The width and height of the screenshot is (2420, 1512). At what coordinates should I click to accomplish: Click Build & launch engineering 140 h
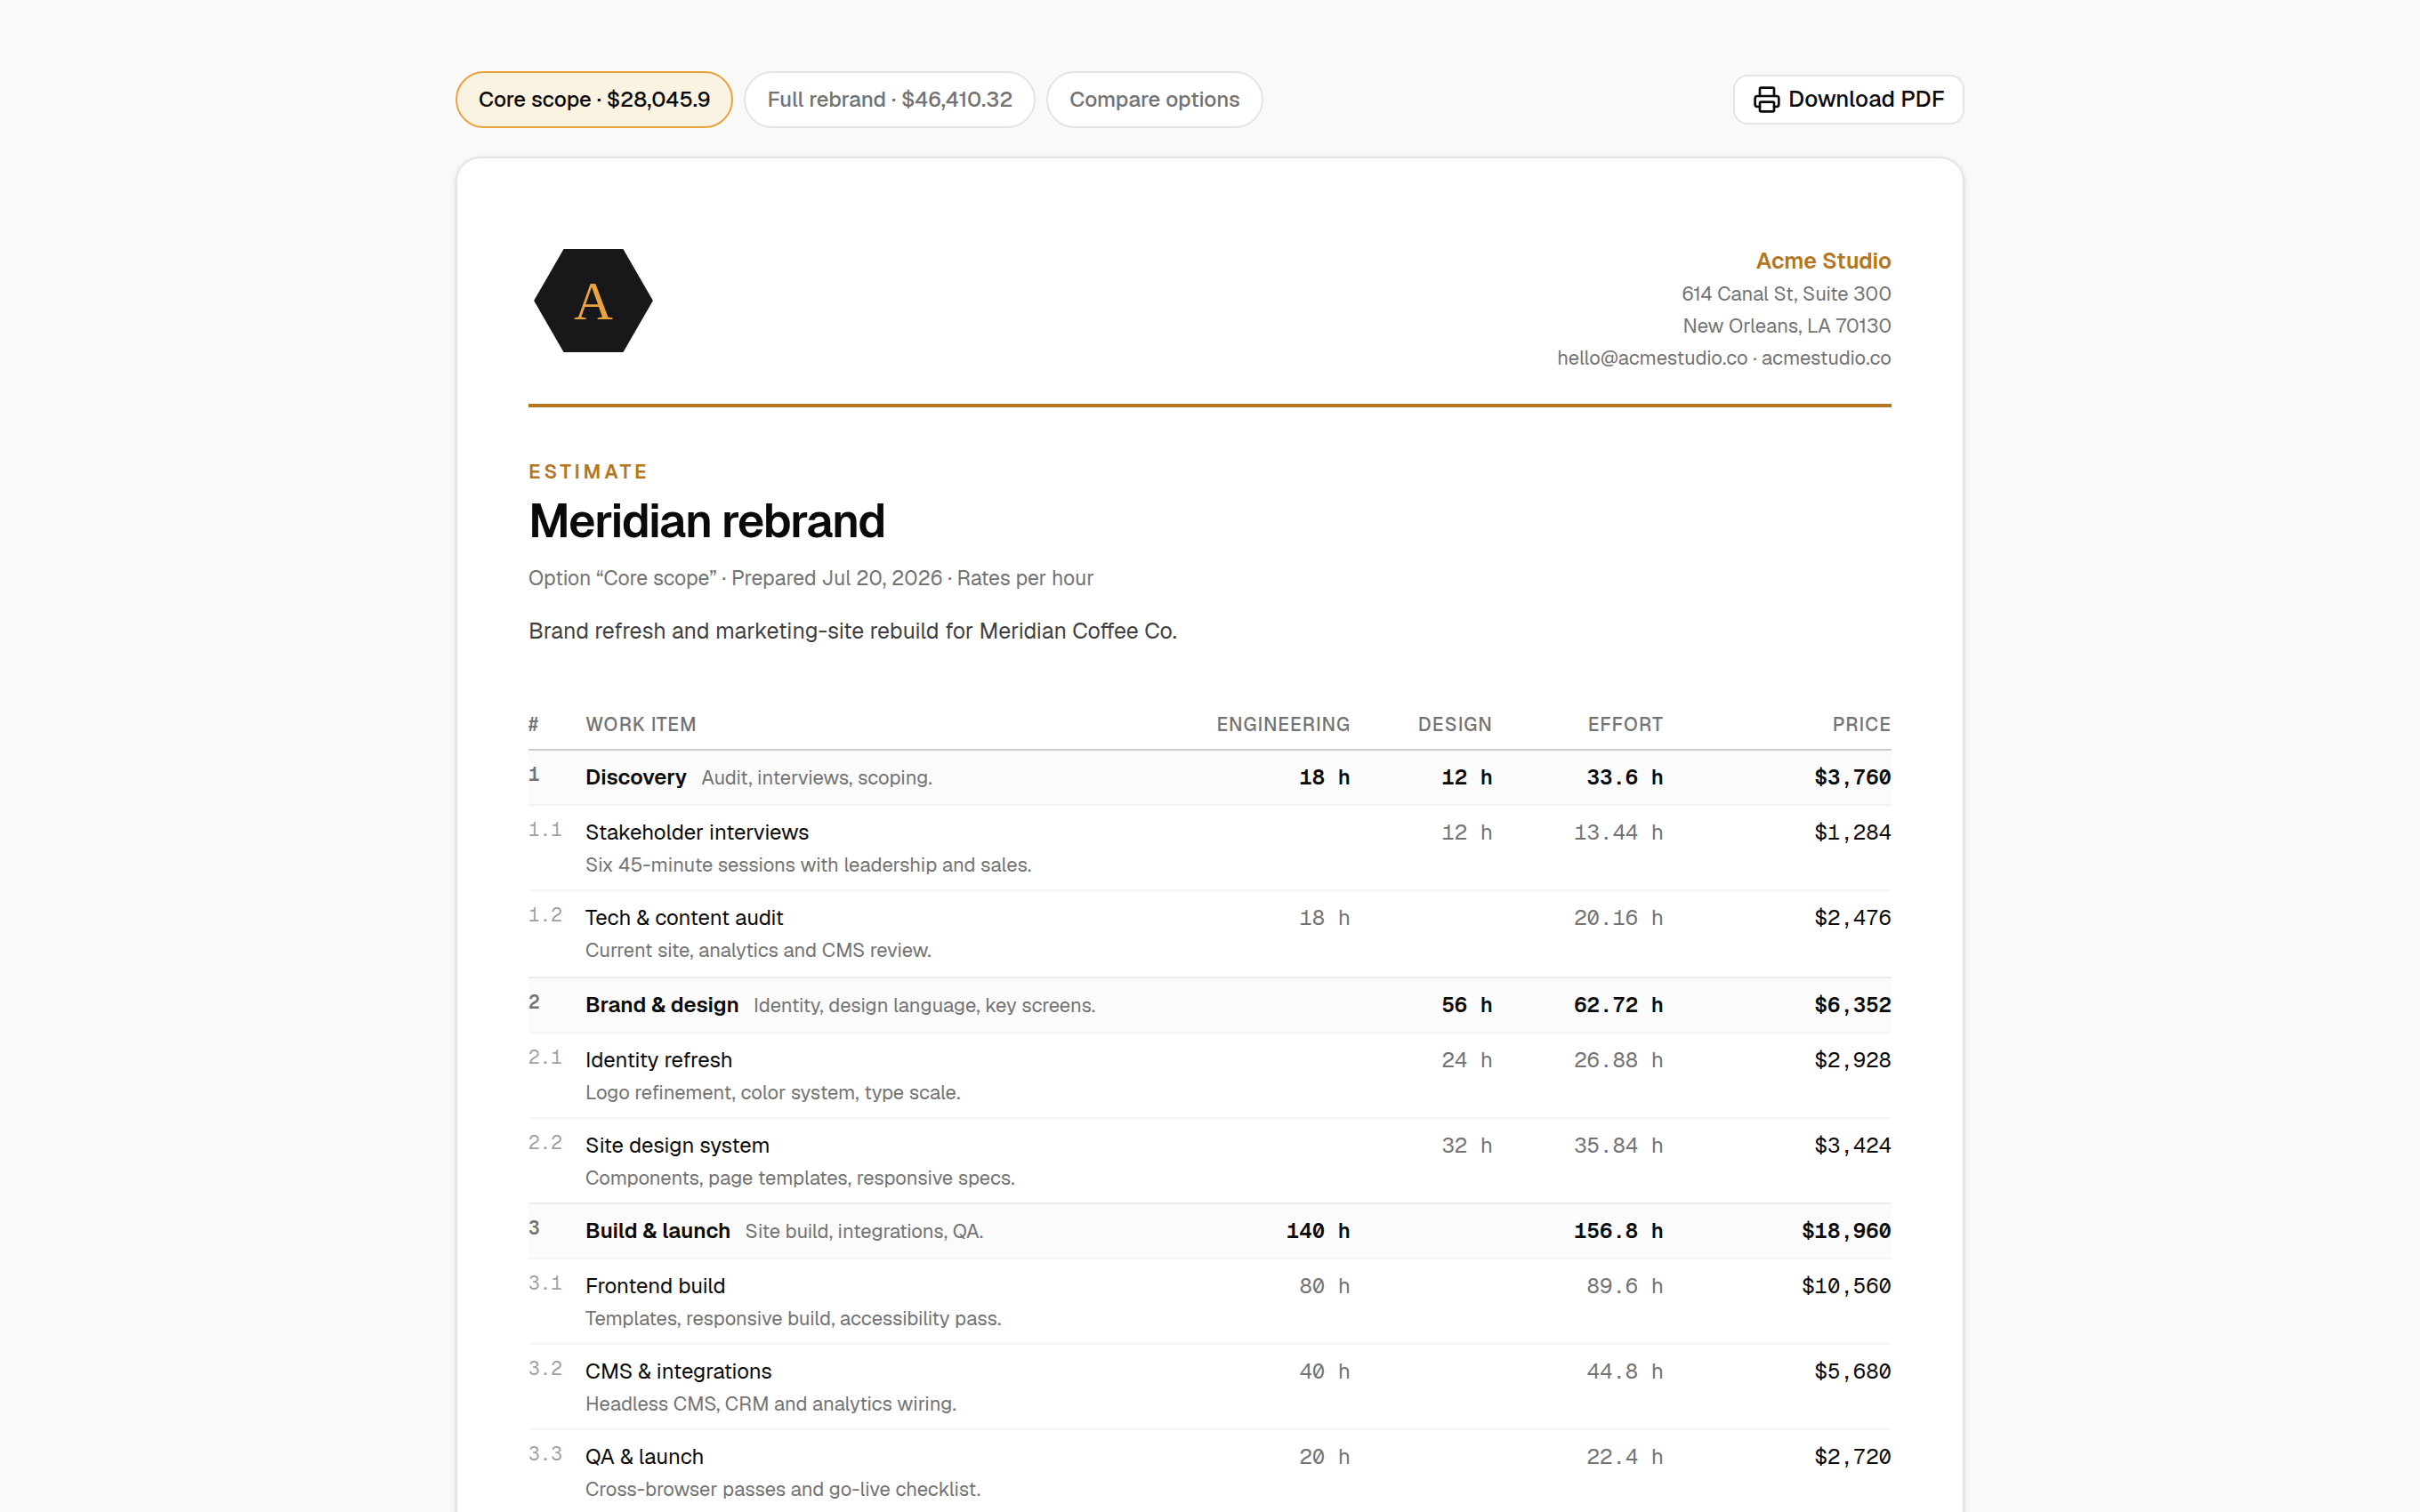pyautogui.click(x=1317, y=1231)
